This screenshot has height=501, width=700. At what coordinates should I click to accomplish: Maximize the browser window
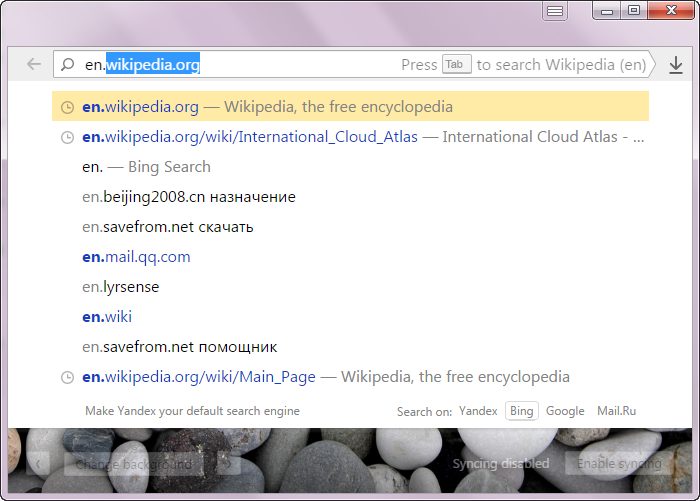[634, 10]
